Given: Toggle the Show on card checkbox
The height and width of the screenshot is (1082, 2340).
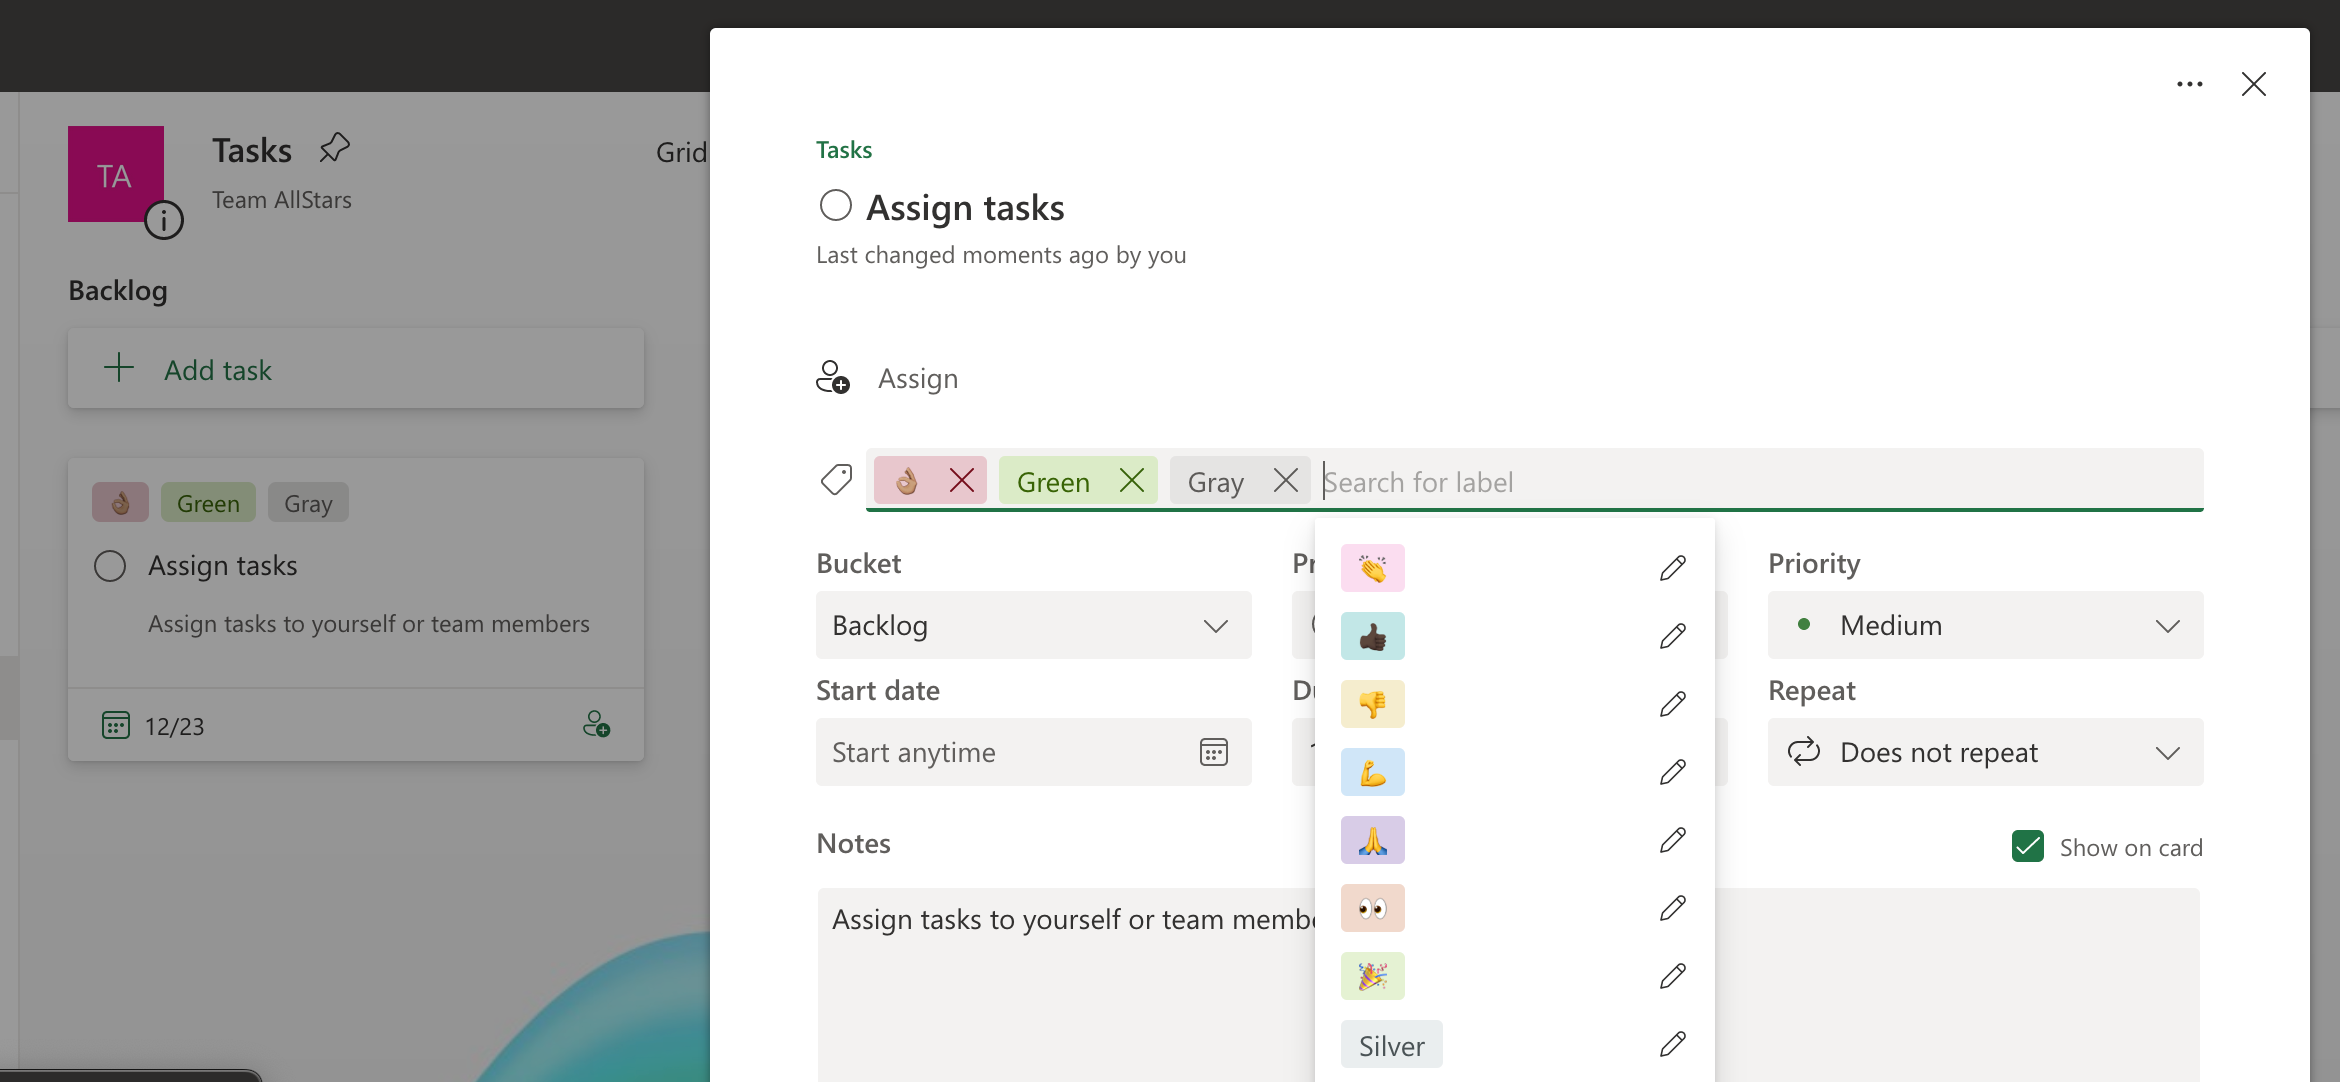Looking at the screenshot, I should pos(2027,846).
